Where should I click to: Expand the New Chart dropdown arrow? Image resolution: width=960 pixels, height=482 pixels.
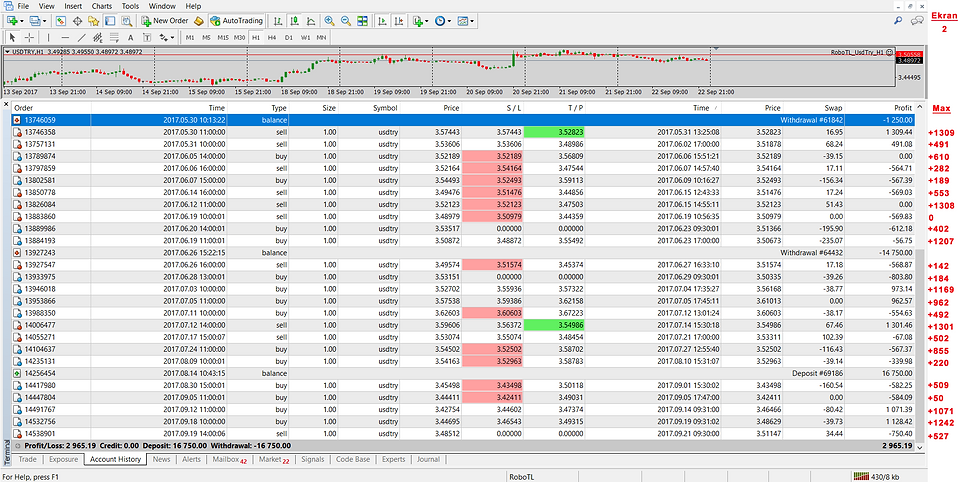tap(22, 21)
